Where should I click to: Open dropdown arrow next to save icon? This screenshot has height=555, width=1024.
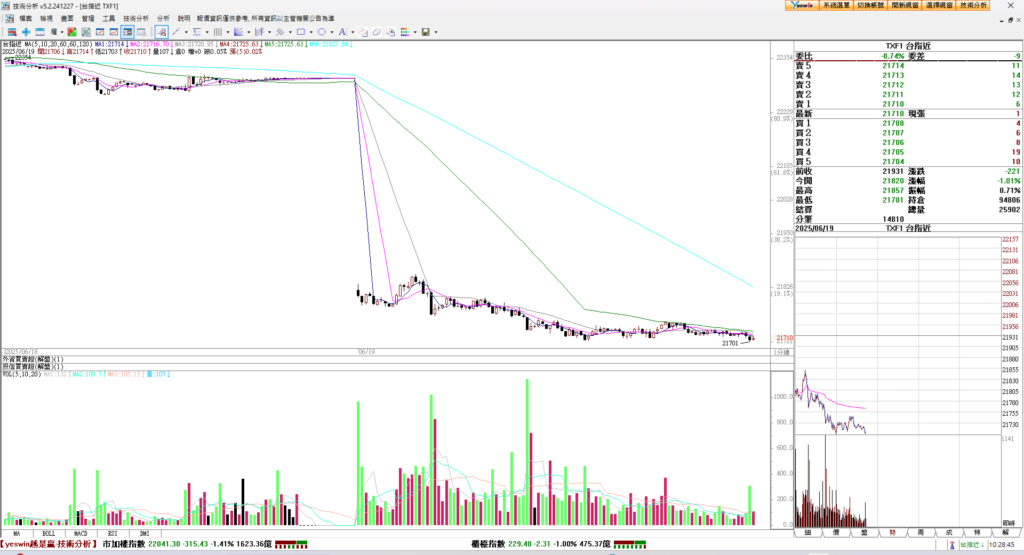(x=436, y=32)
